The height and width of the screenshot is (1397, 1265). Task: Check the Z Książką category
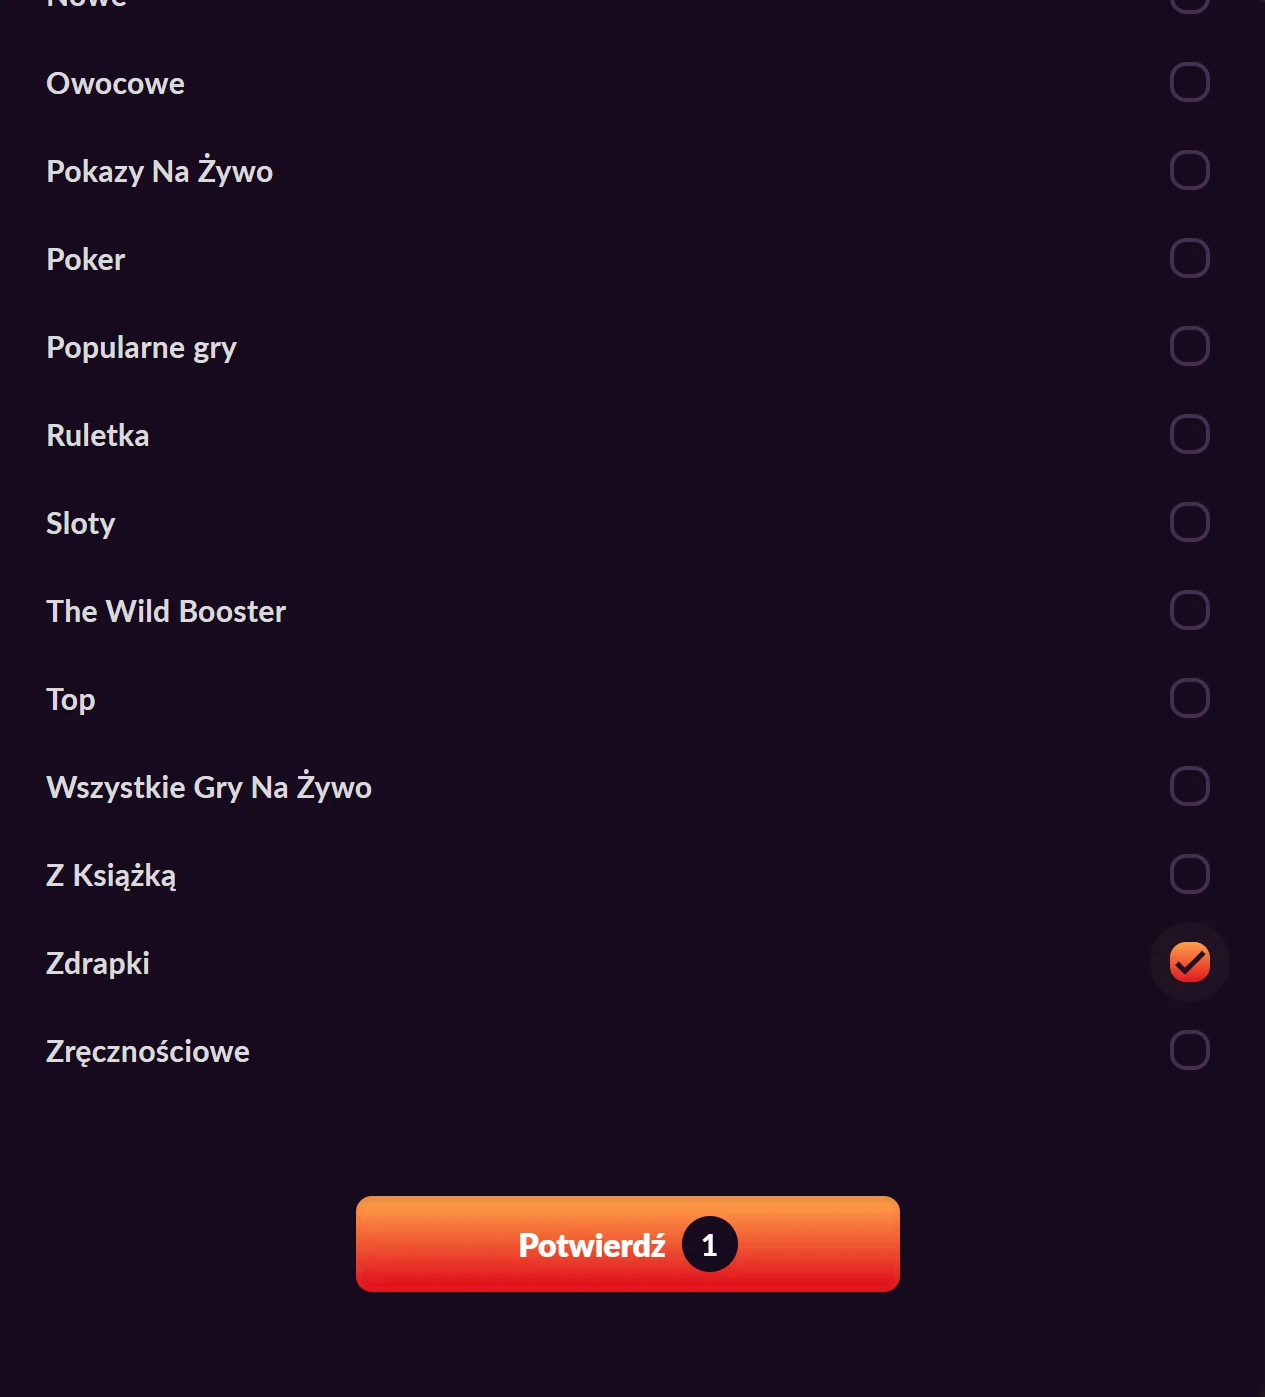tap(1189, 874)
